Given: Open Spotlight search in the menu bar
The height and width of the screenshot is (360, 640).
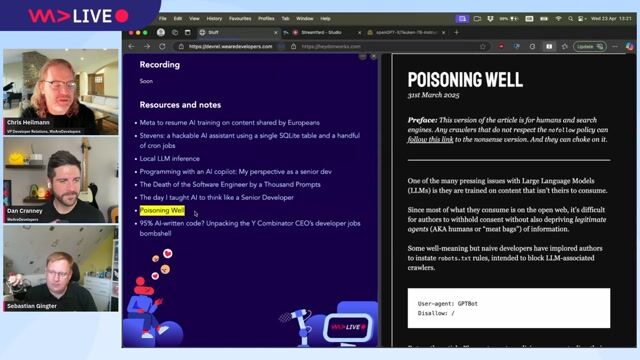Looking at the screenshot, I should click(570, 19).
